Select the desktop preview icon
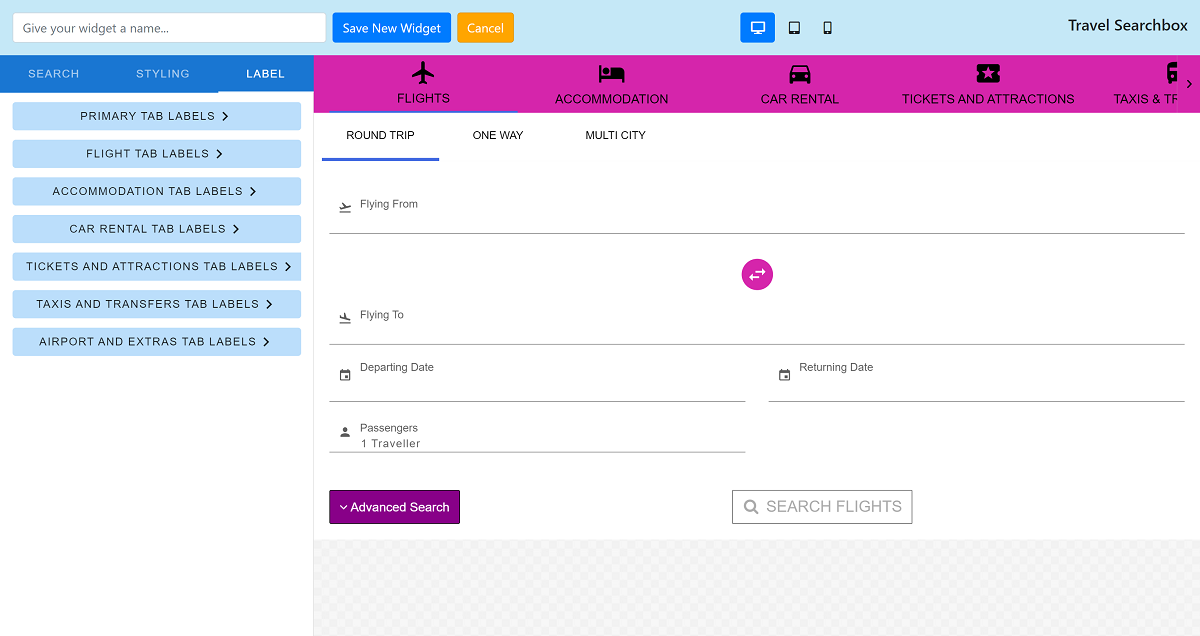 (757, 28)
